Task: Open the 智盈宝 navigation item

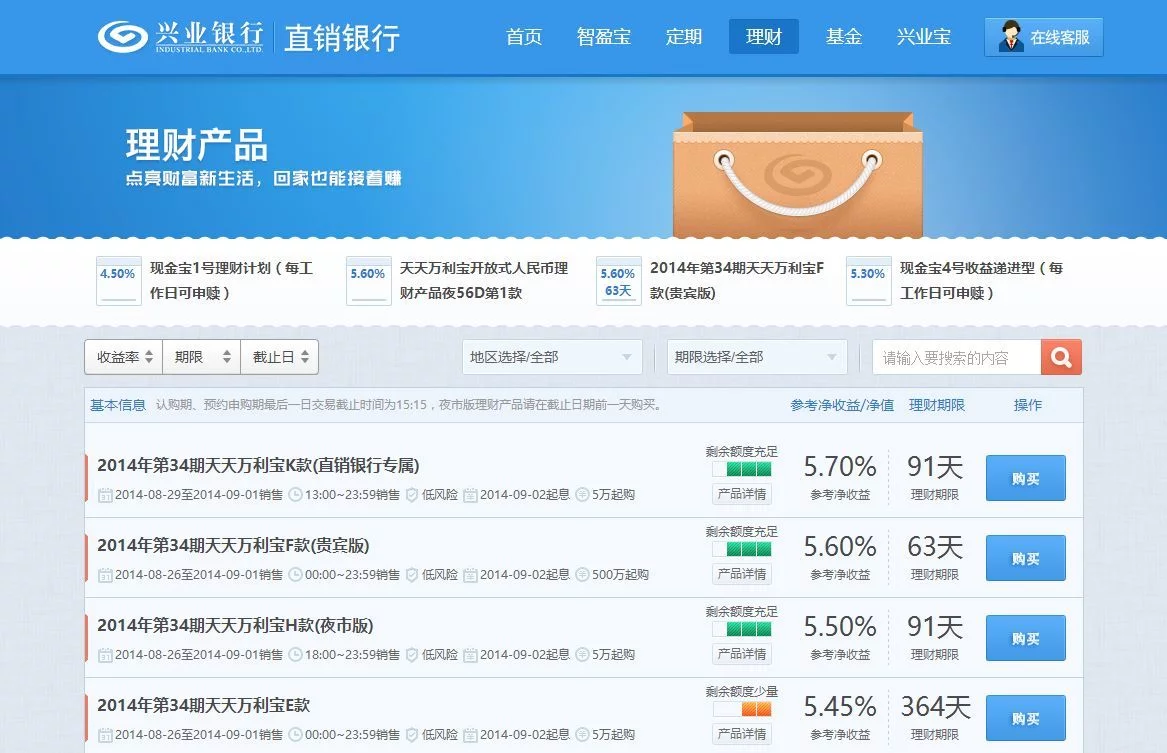Action: 604,36
